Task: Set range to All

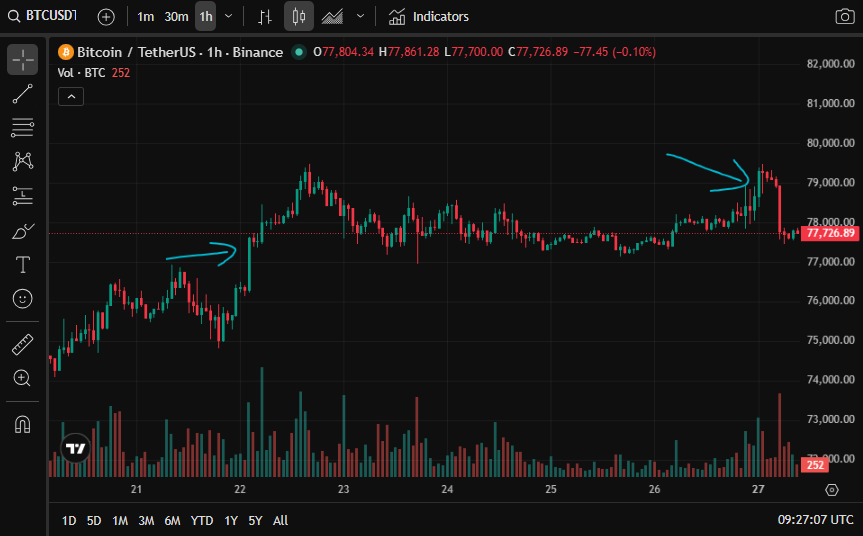Action: pyautogui.click(x=280, y=521)
